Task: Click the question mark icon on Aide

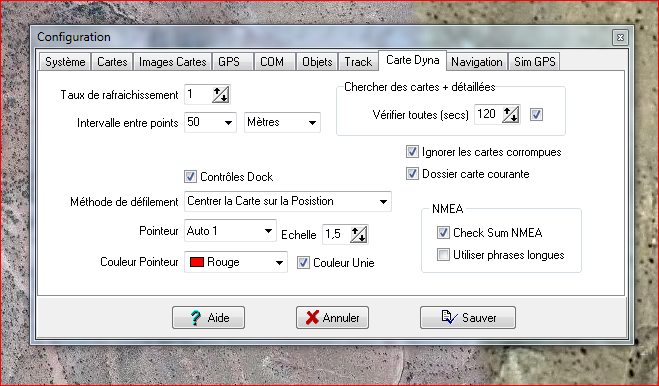Action: [196, 318]
